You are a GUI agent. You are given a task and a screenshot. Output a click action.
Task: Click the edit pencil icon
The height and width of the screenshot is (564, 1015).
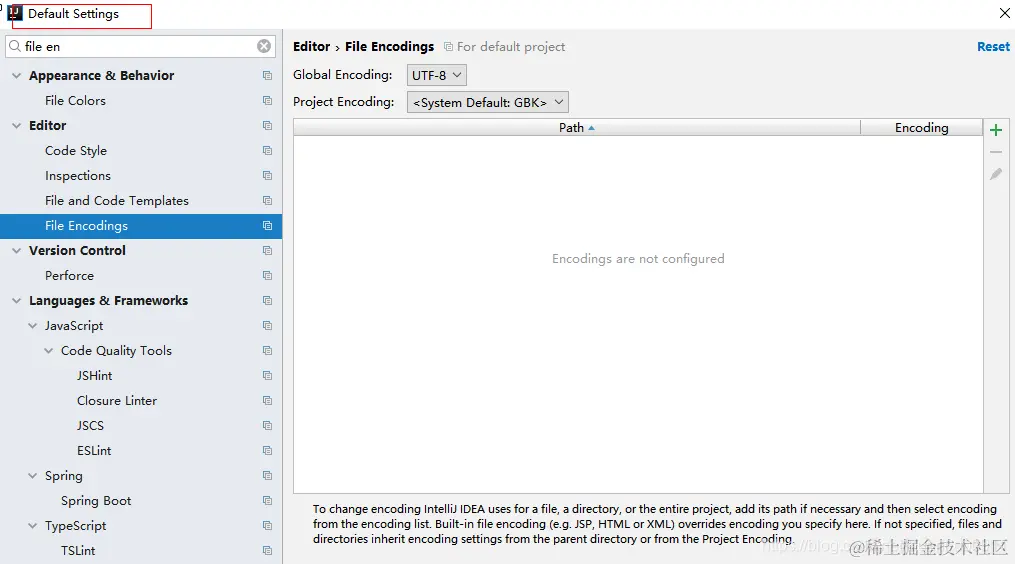pos(996,174)
